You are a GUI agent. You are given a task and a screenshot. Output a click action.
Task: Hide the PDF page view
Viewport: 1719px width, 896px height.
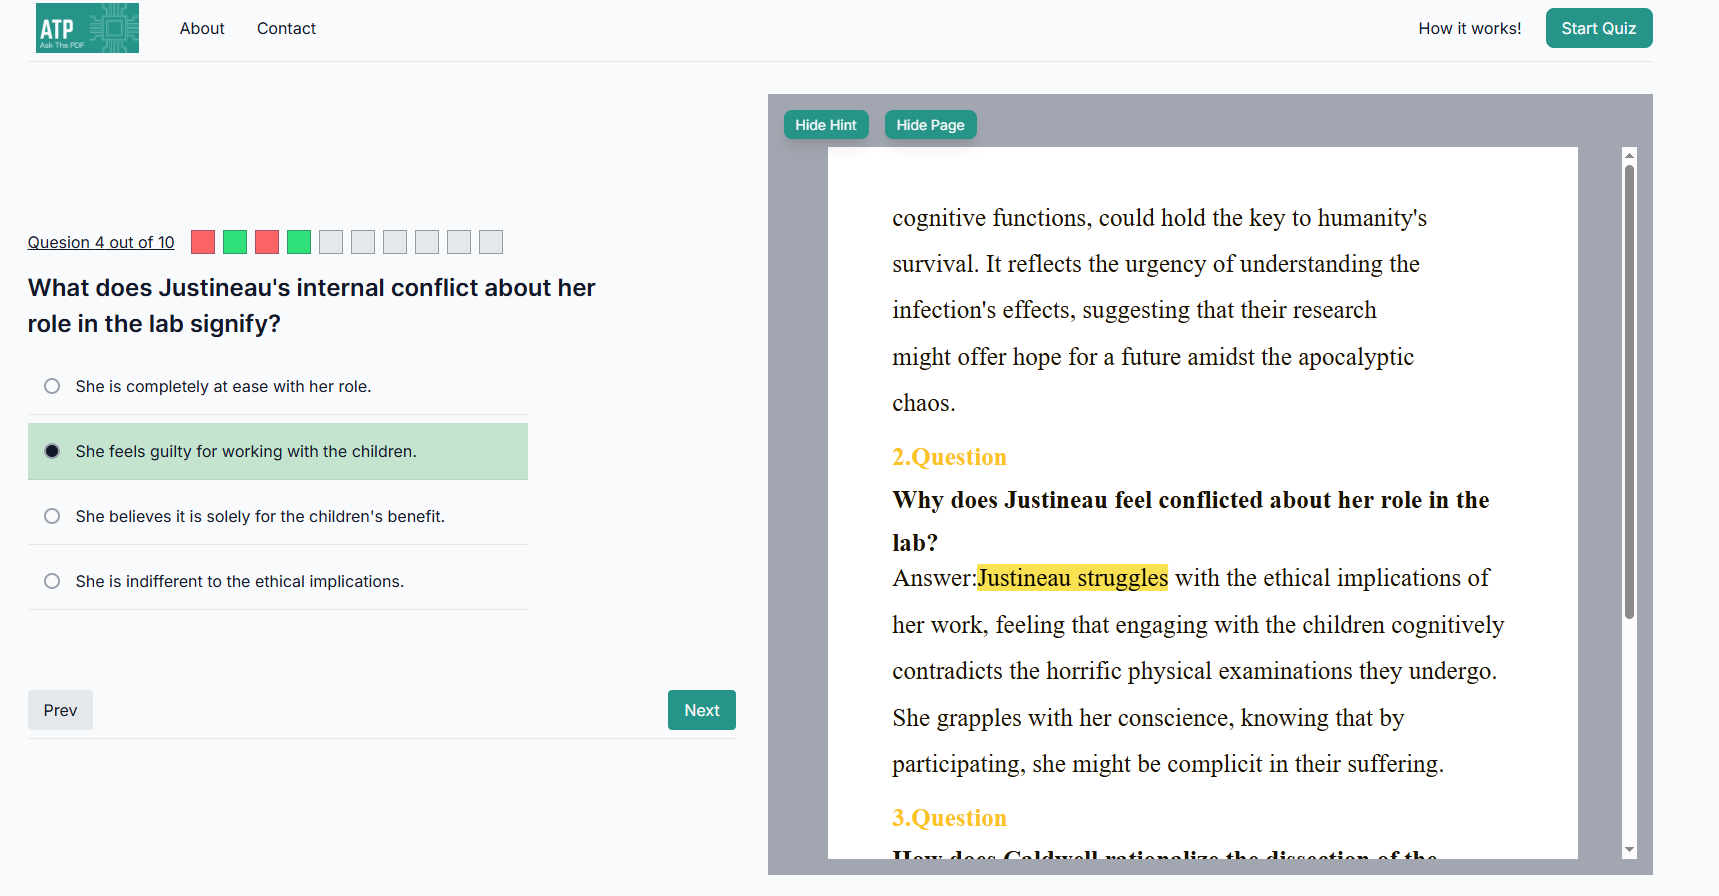click(x=930, y=125)
